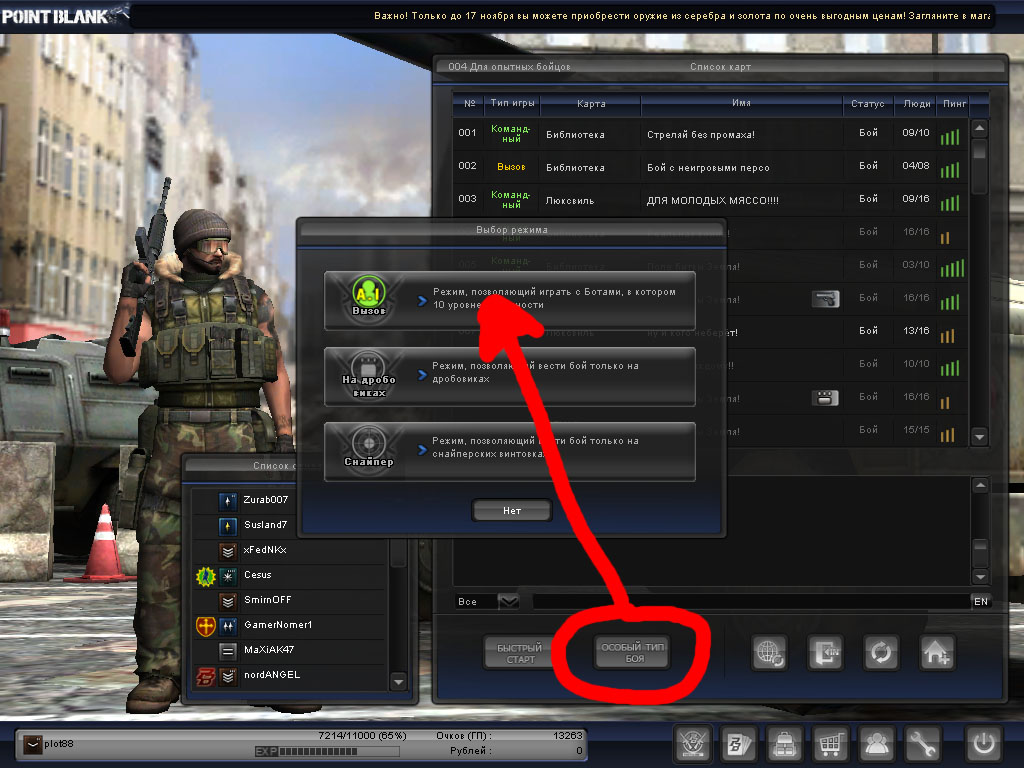The image size is (1024, 768).
Task: Click the red emblem beside nordANGEL
Action: click(206, 676)
